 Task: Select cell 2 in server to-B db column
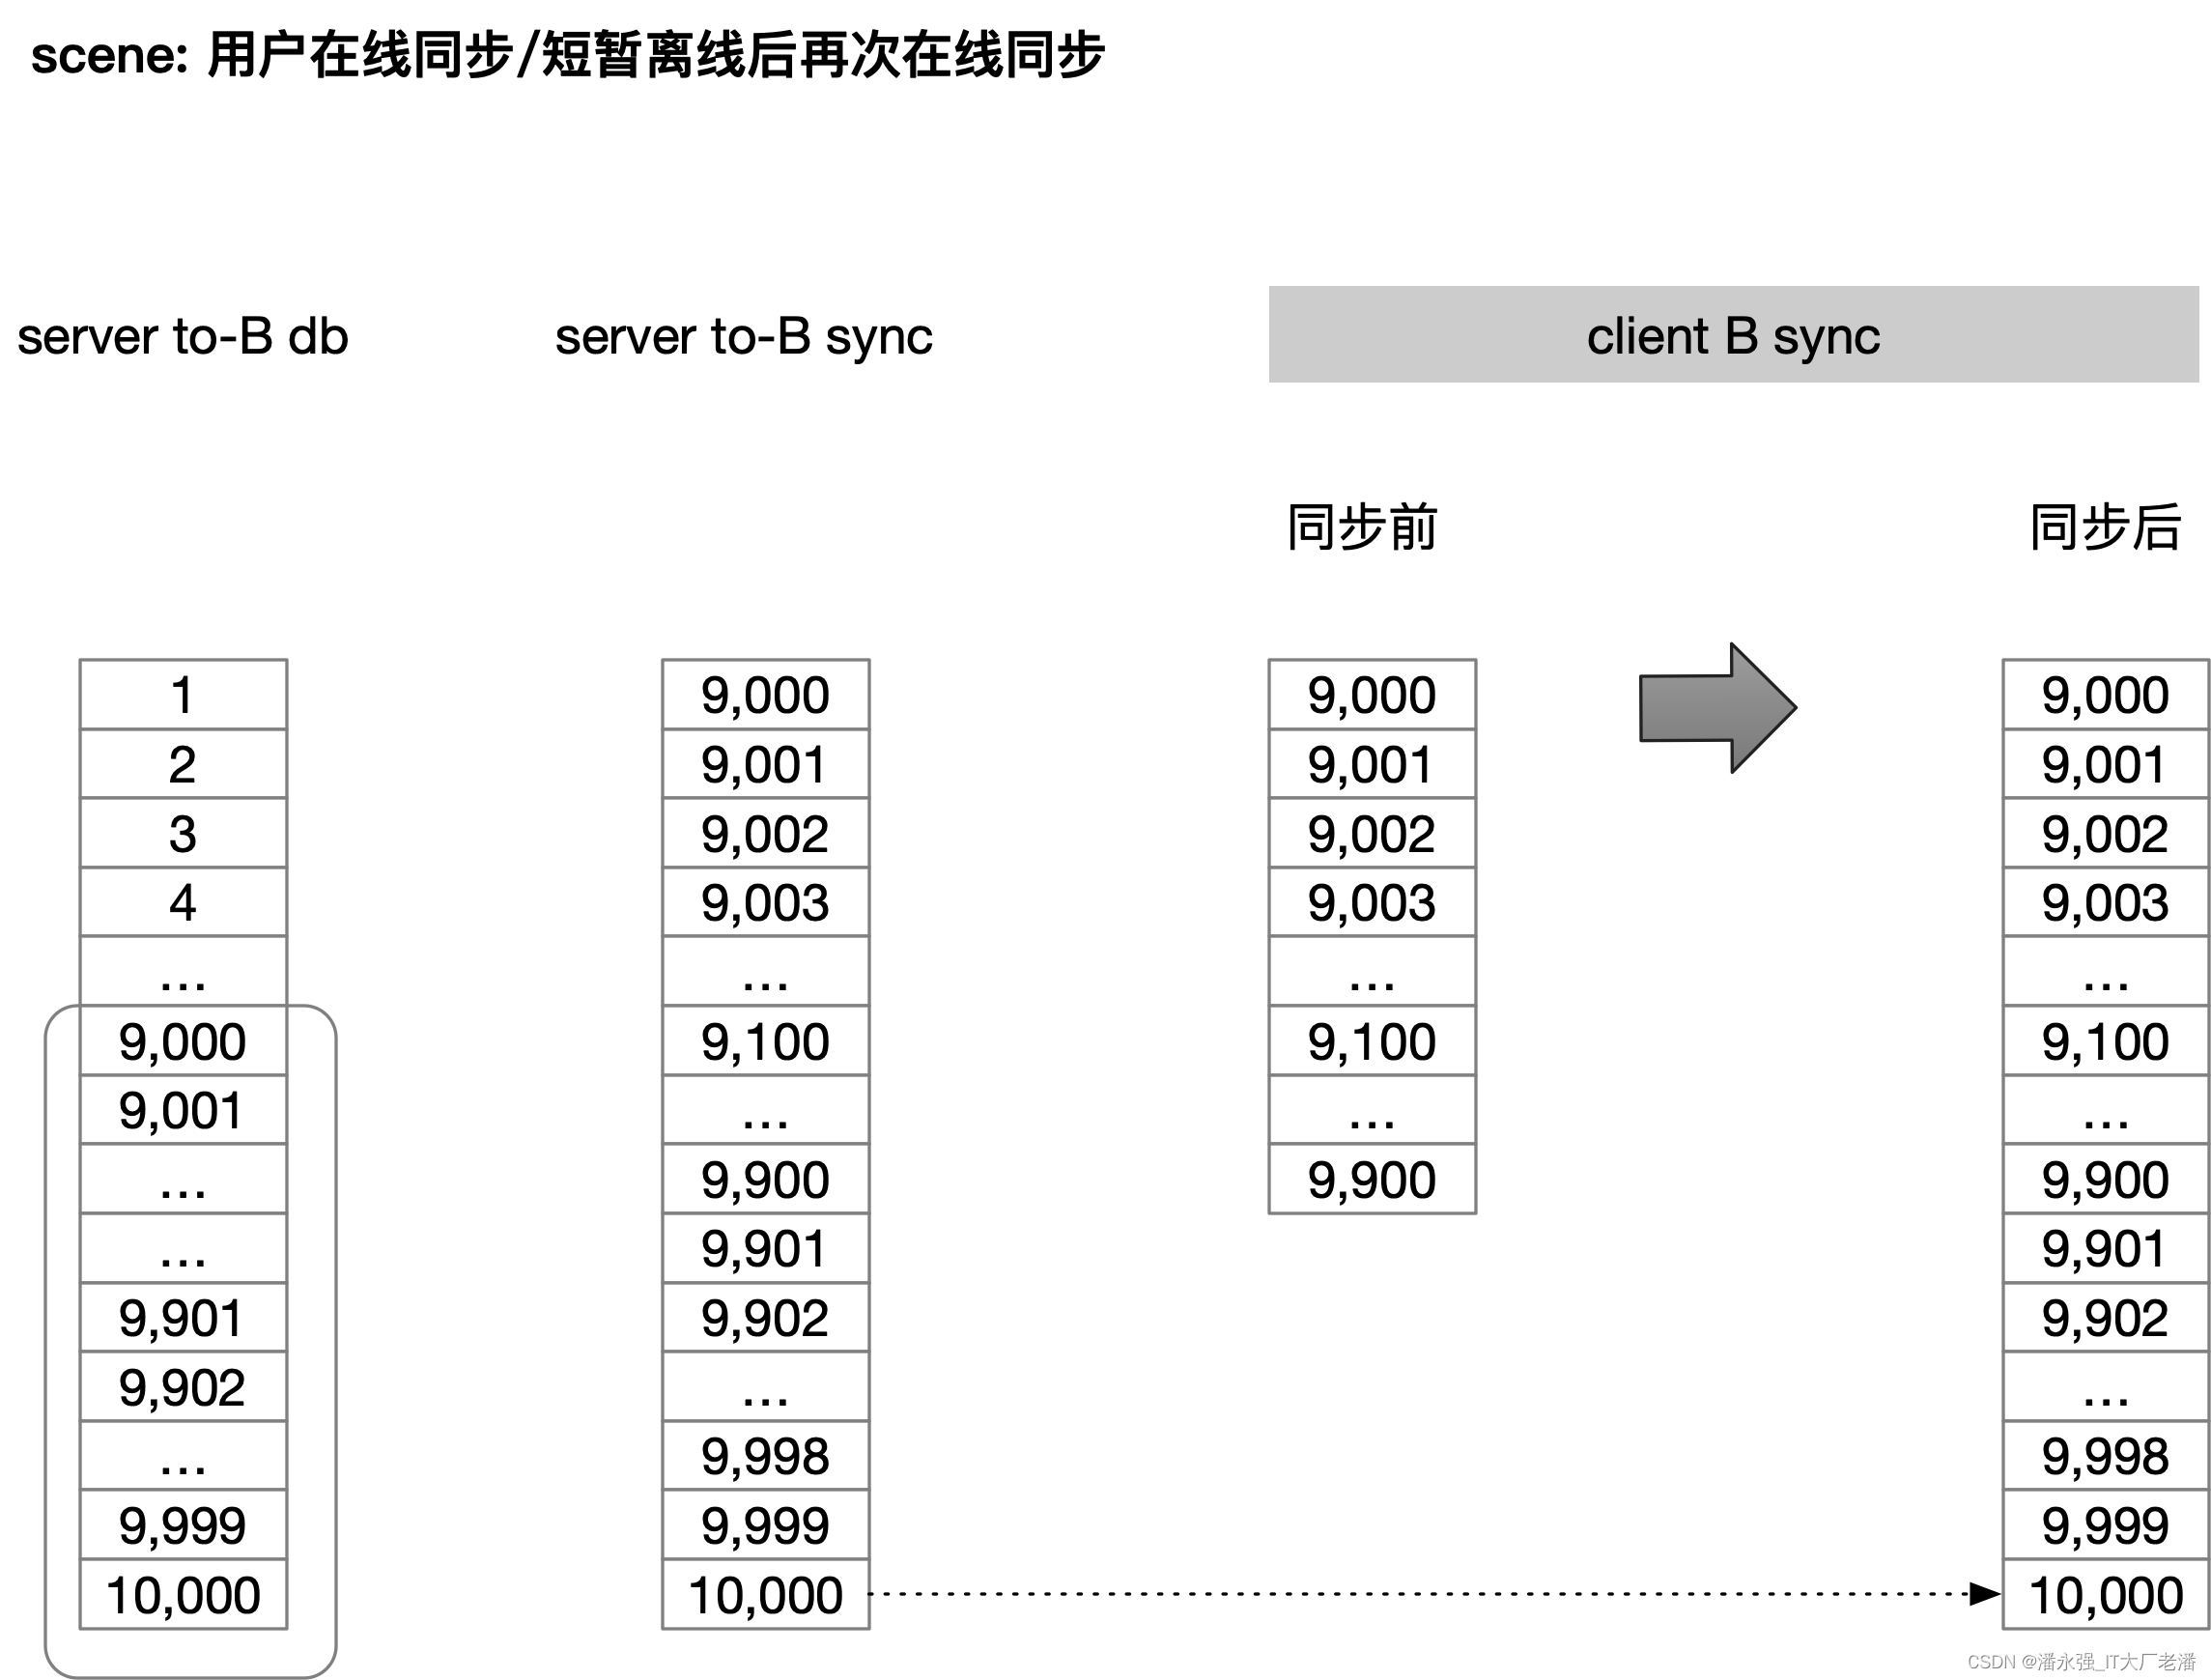(183, 764)
